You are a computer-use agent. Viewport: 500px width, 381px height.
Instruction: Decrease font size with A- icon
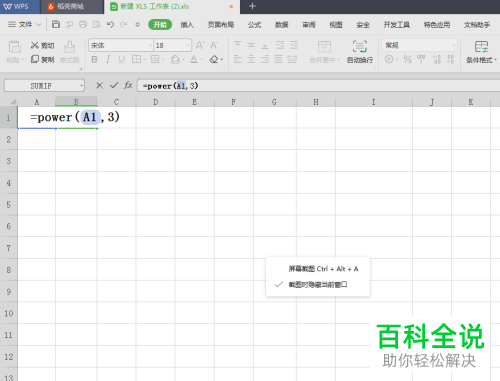(214, 45)
